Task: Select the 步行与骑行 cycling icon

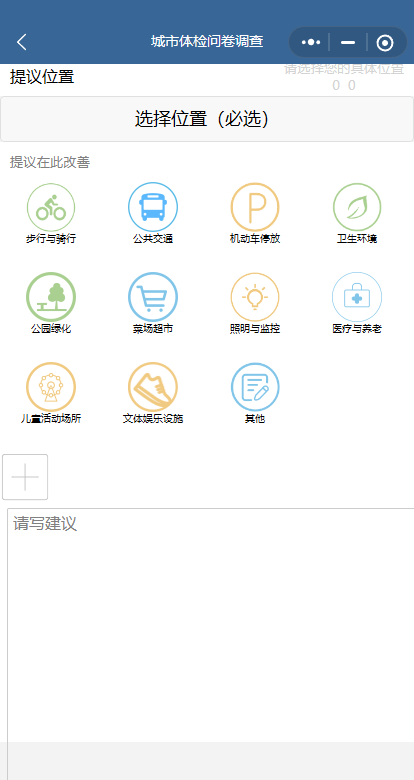Action: click(51, 207)
